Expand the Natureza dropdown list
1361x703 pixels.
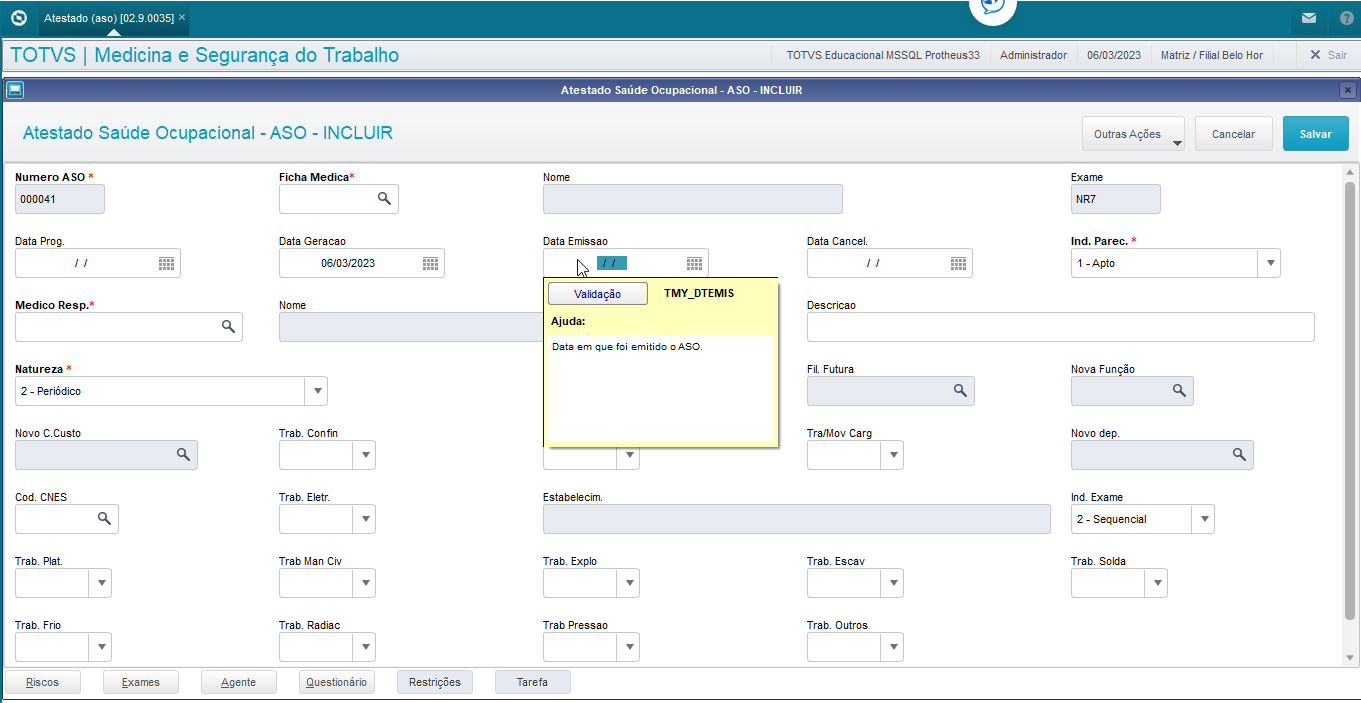316,391
